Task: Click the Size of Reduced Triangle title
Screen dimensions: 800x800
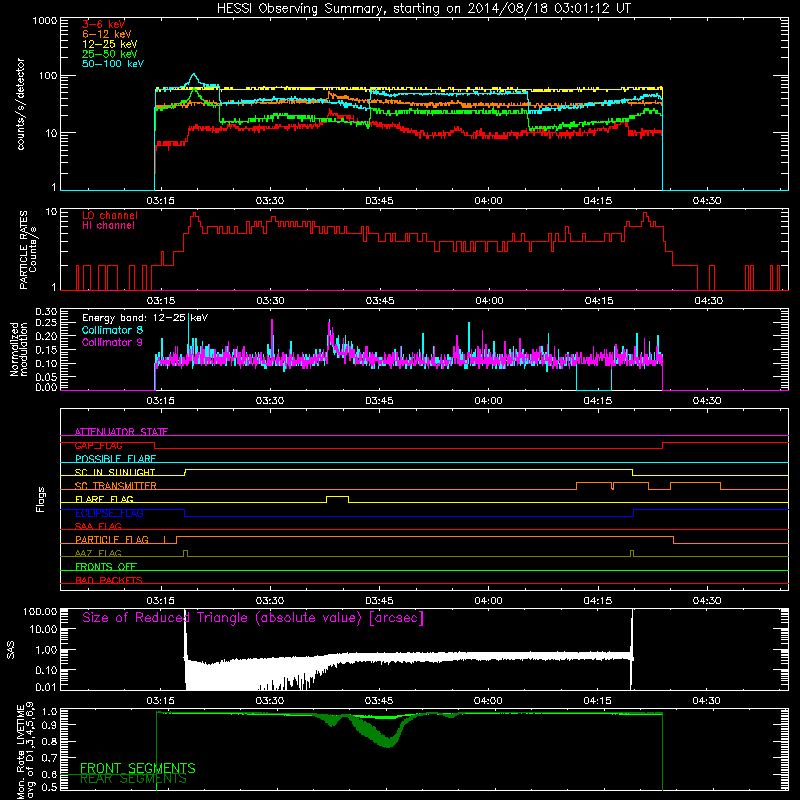Action: [x=253, y=618]
